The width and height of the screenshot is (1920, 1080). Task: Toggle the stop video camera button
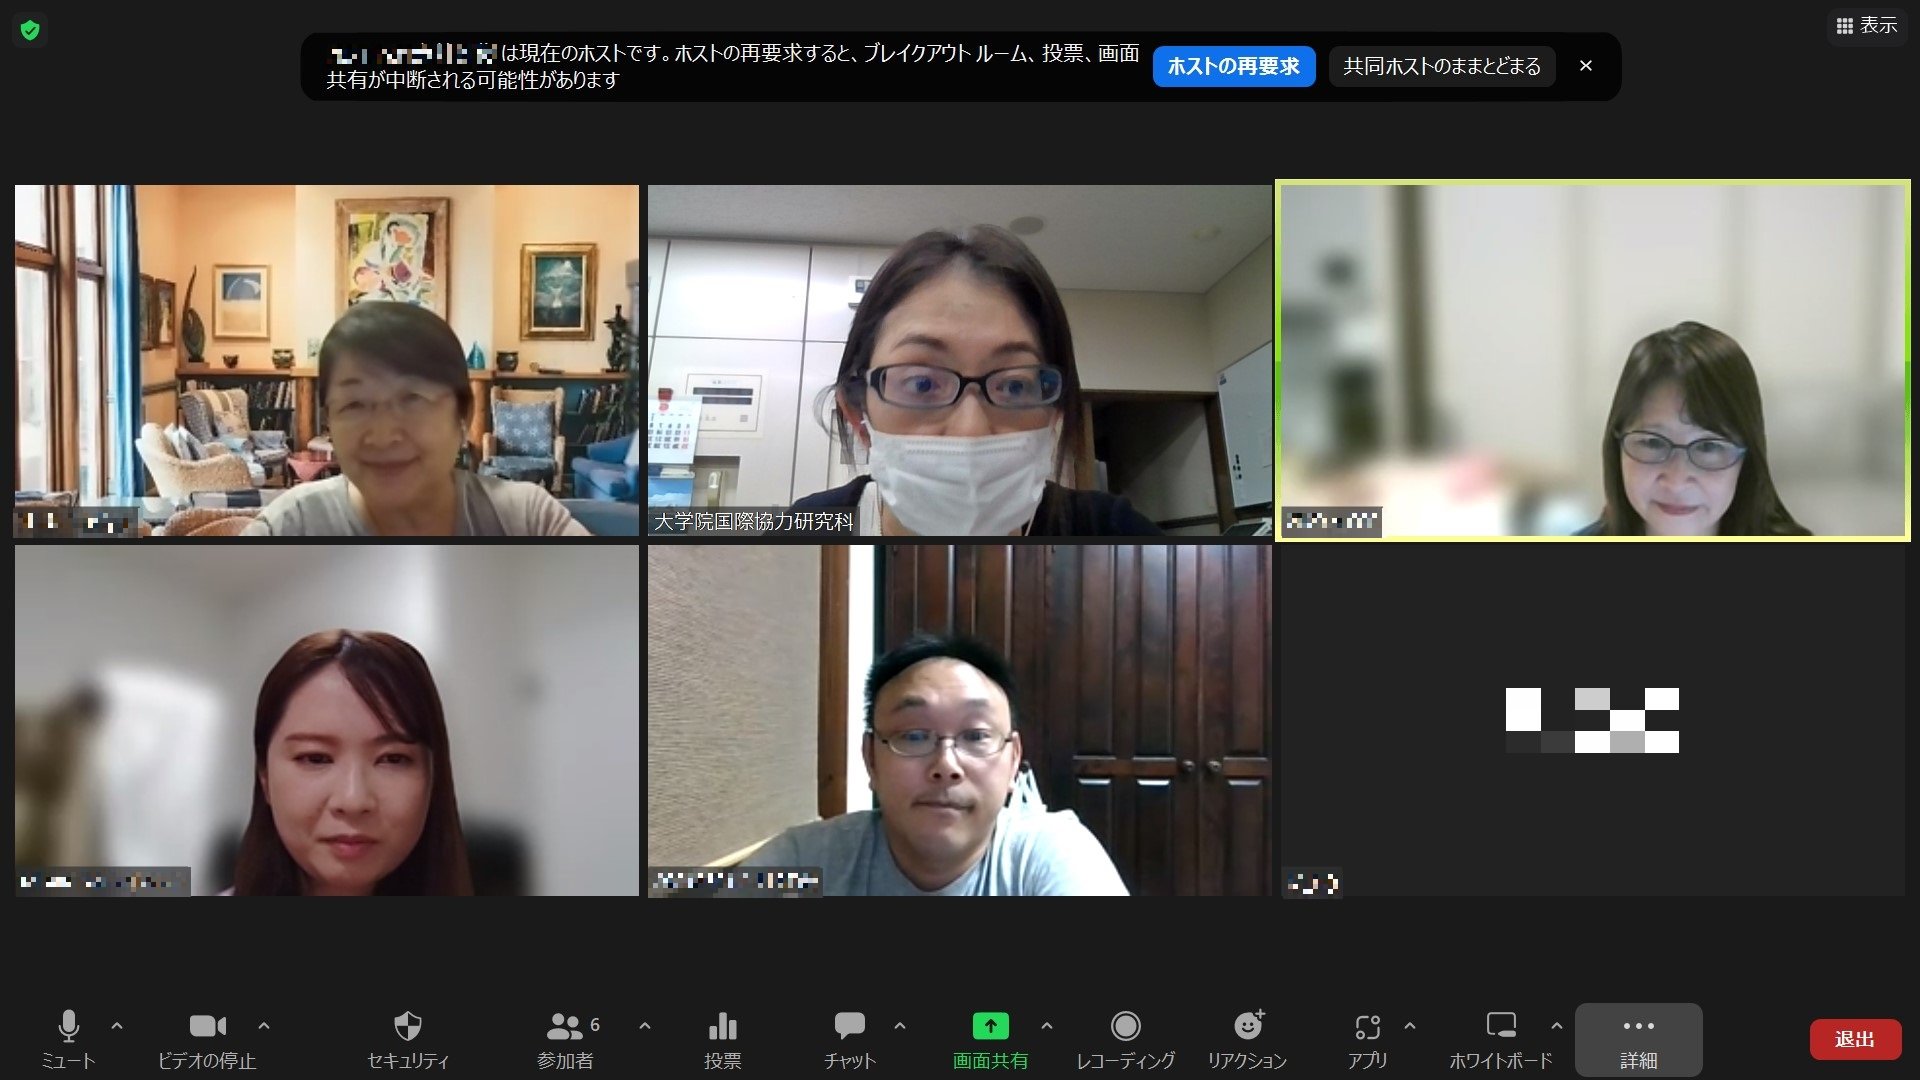coord(207,1027)
